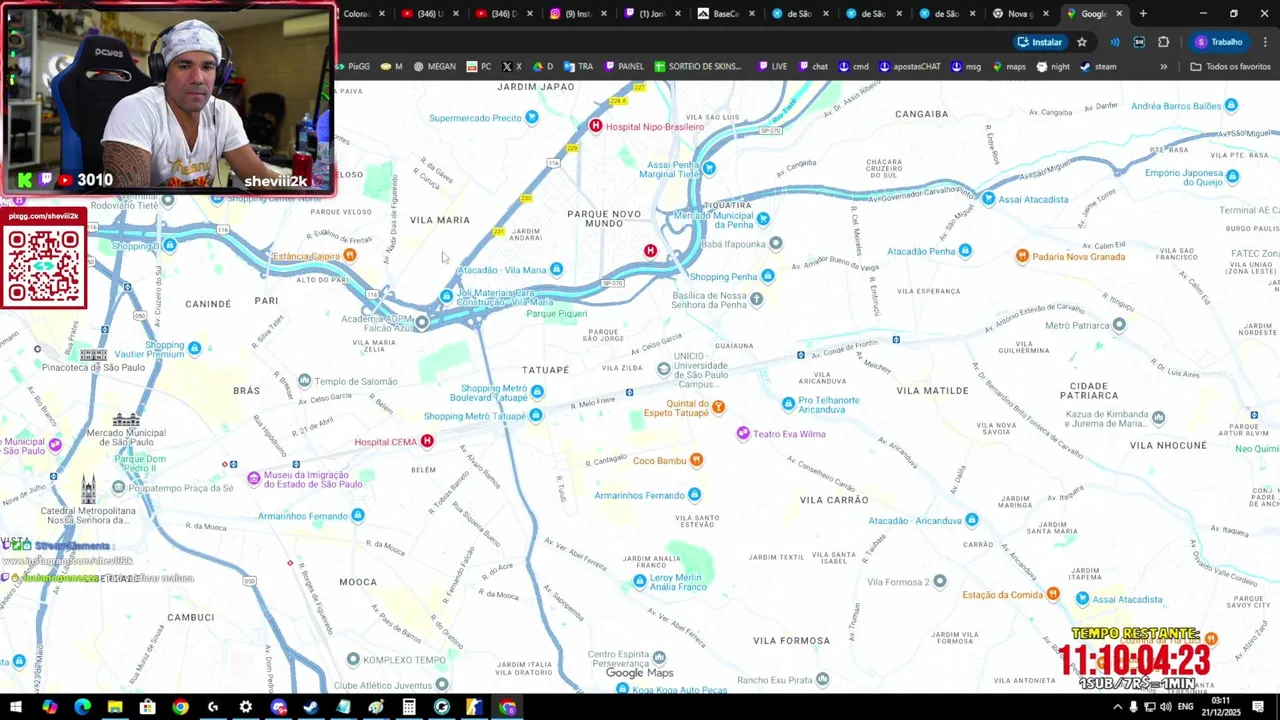The width and height of the screenshot is (1280, 720).
Task: Click the Museu da Imigração pin
Action: (254, 479)
